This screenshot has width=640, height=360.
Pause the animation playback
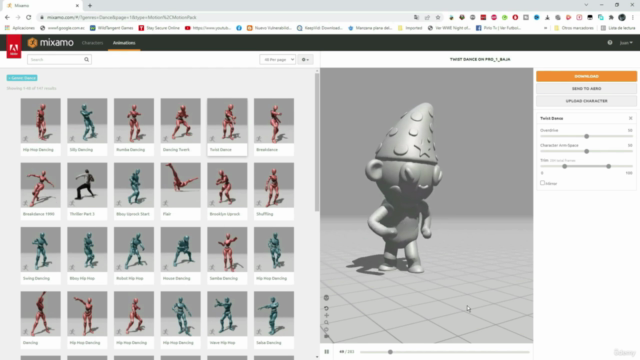(x=327, y=351)
